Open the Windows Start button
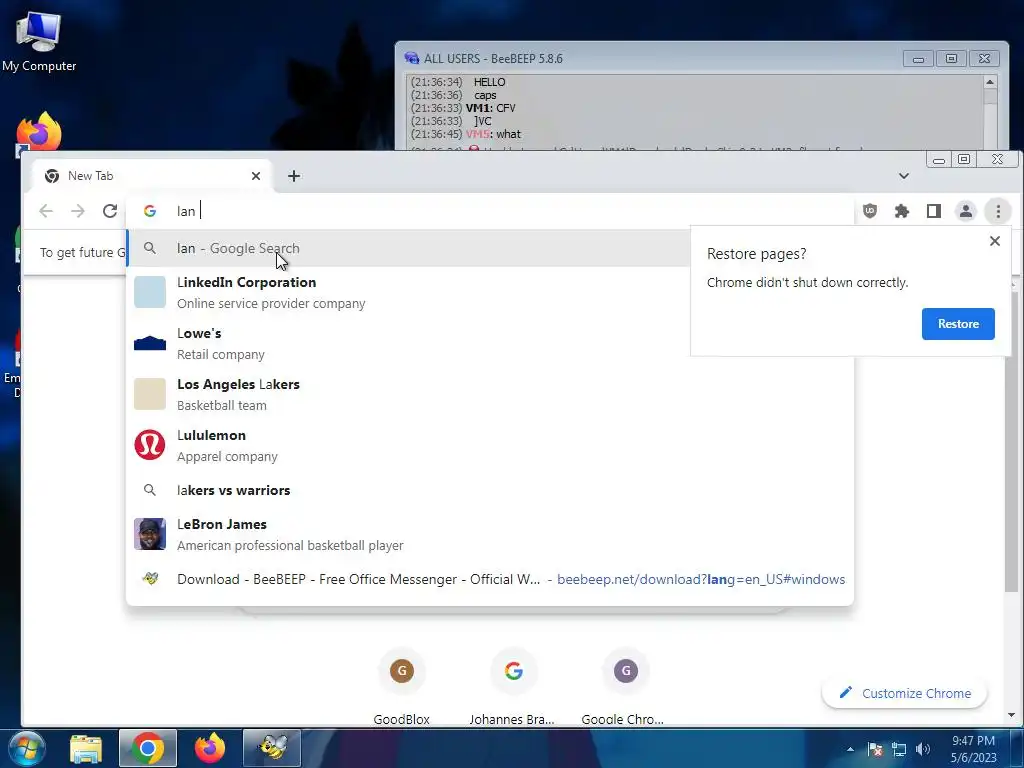Viewport: 1024px width, 768px height. [x=27, y=748]
